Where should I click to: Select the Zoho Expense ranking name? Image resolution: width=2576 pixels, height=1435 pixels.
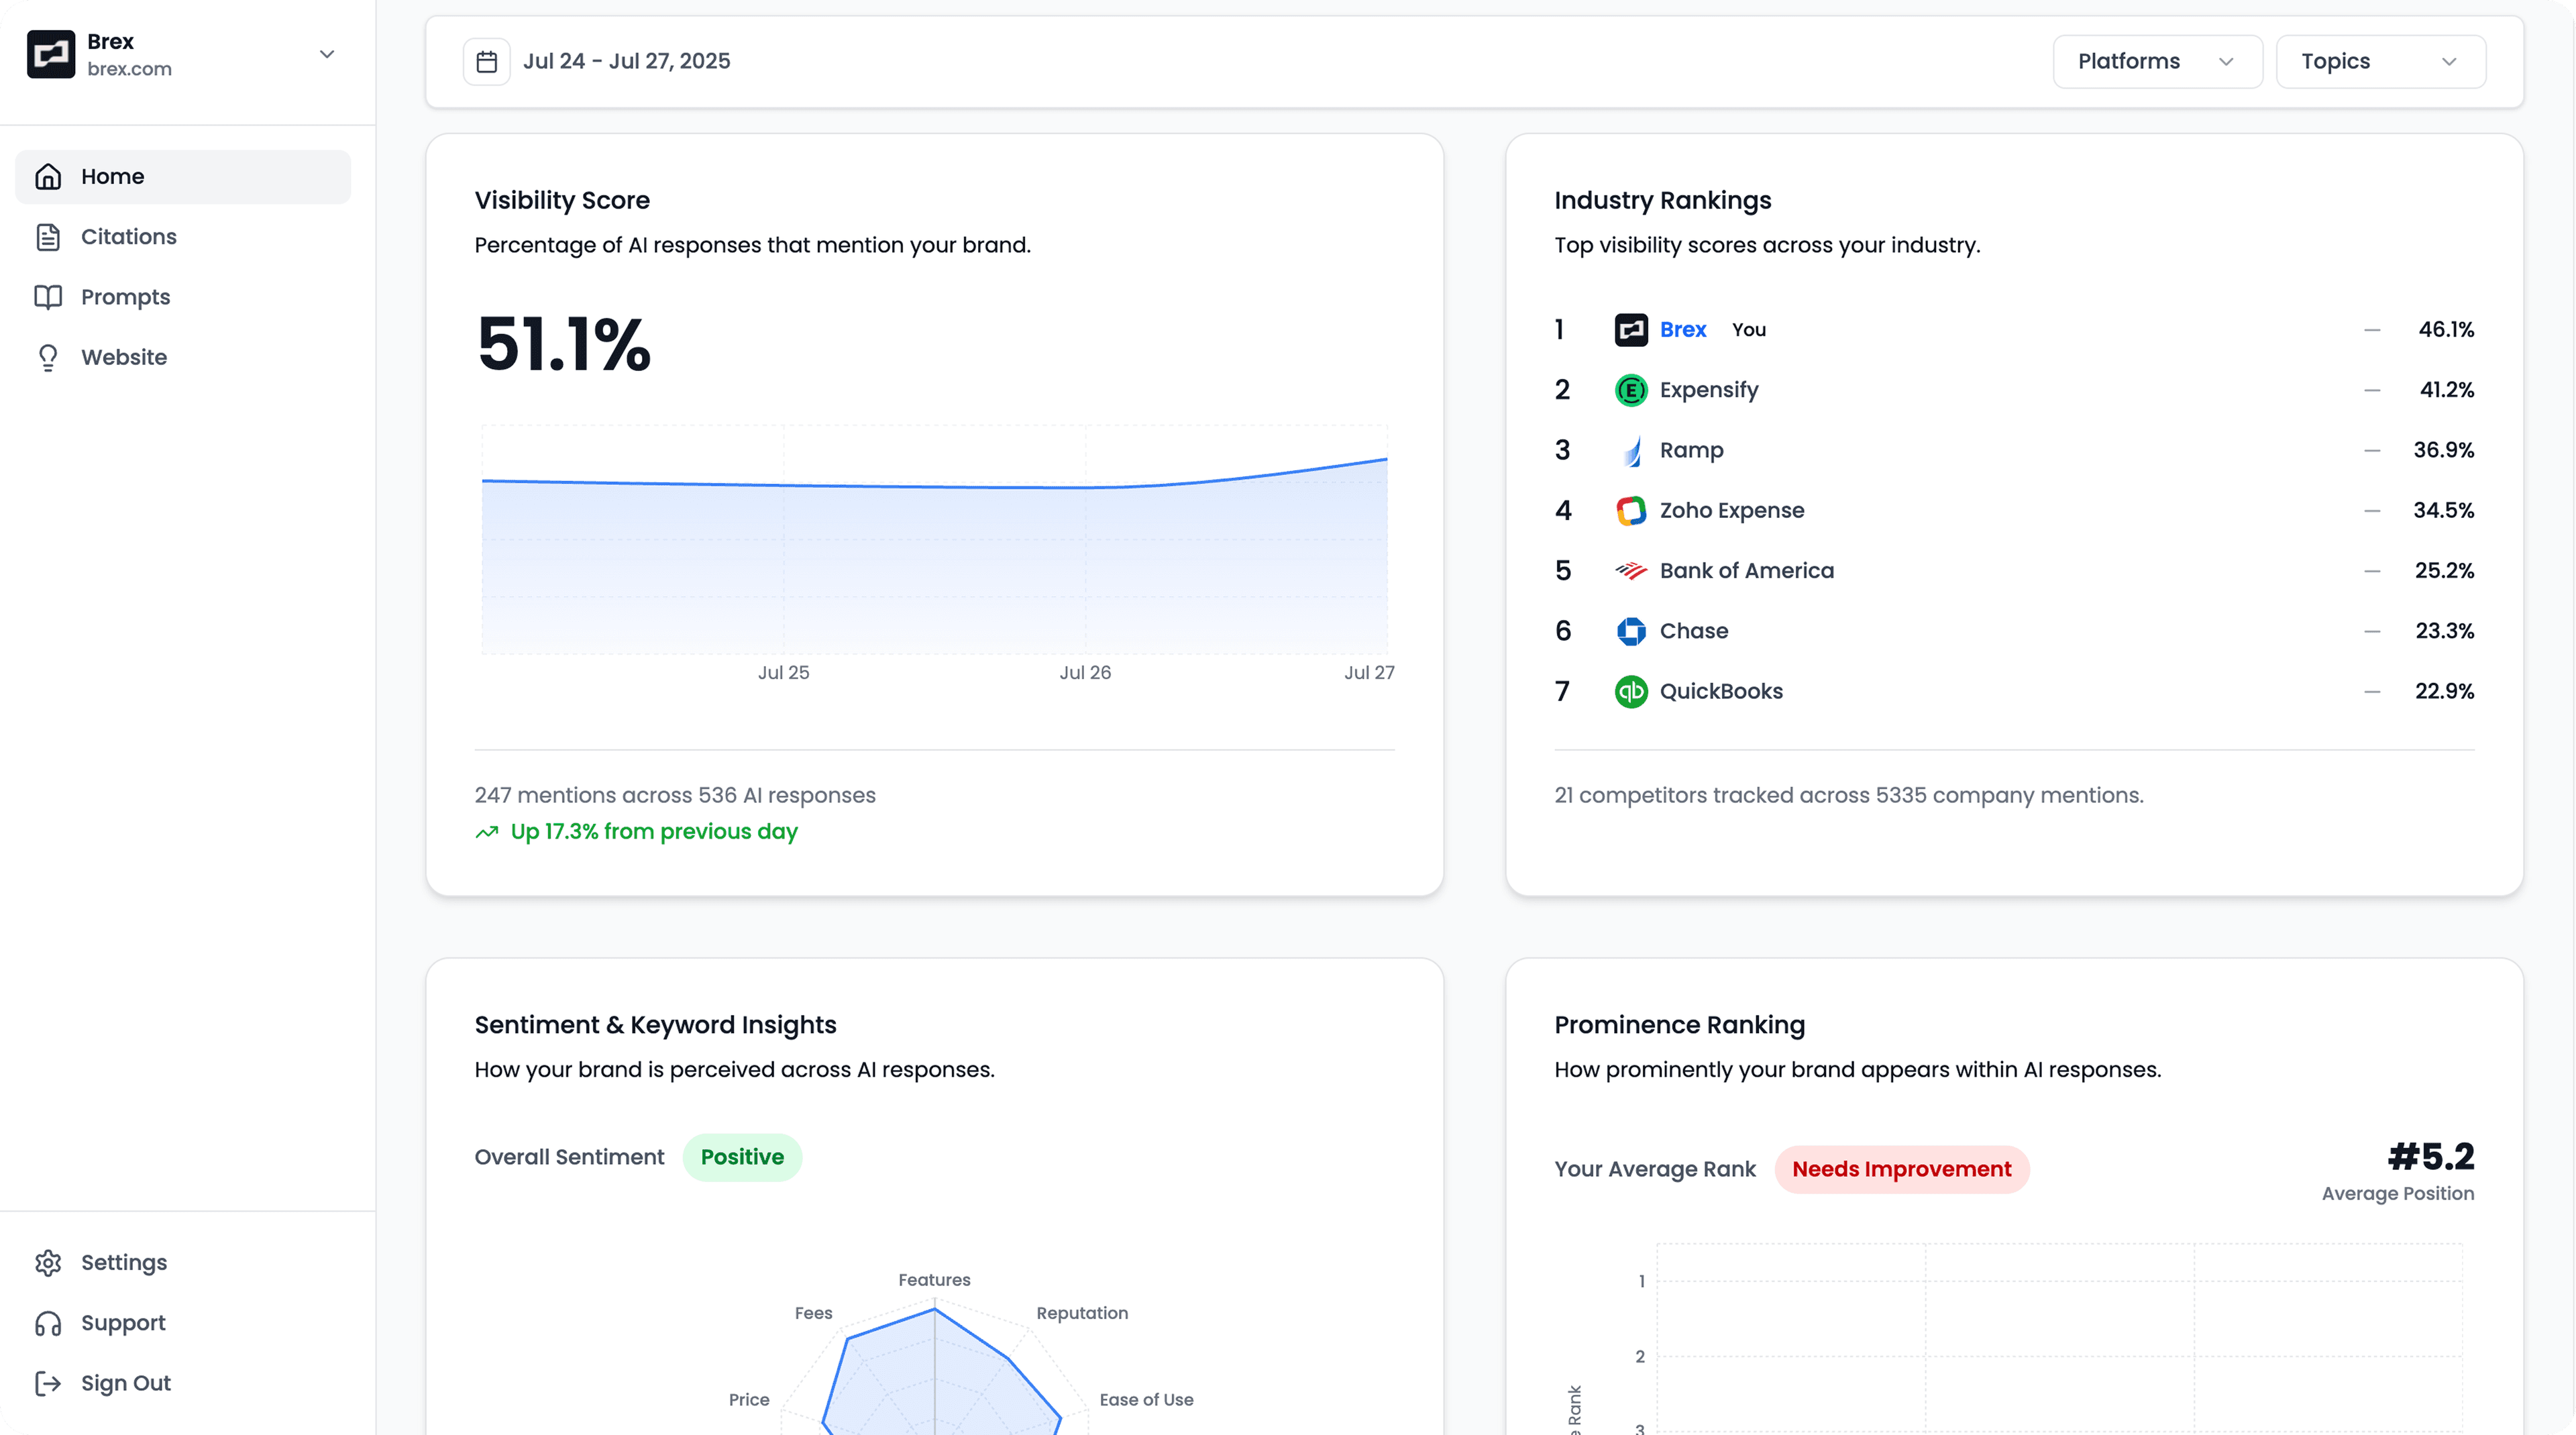(x=1732, y=511)
